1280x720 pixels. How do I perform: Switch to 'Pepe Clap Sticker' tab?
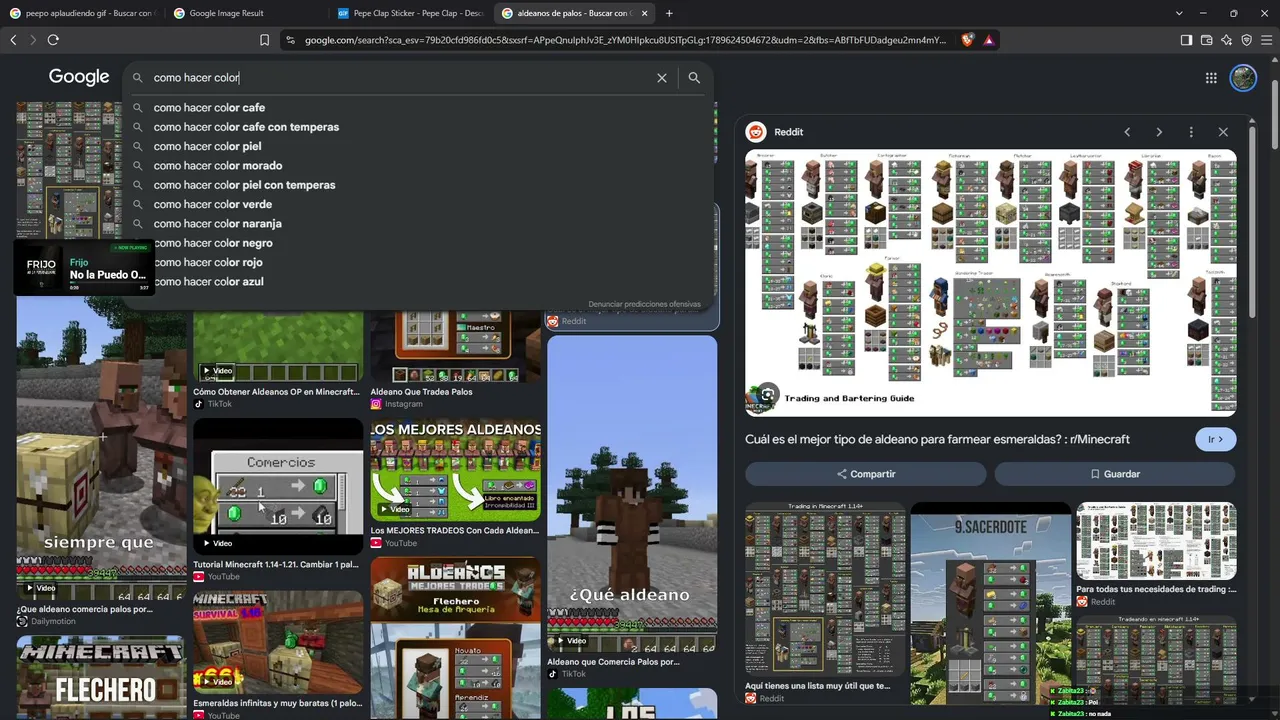[410, 13]
